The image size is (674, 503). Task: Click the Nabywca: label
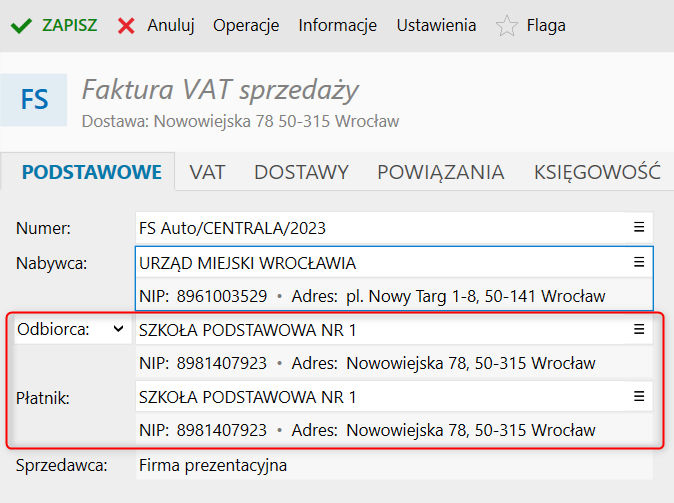[x=51, y=263]
